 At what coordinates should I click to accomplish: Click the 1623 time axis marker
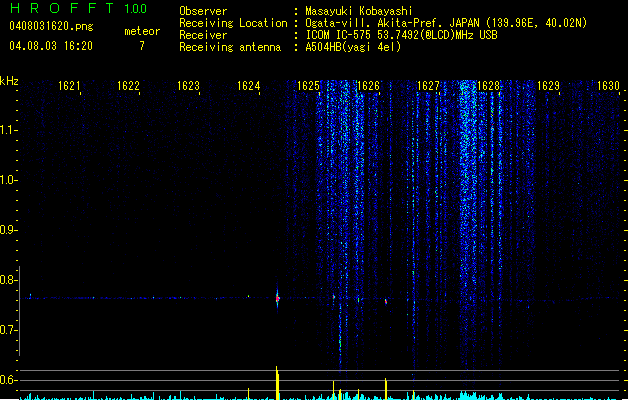click(189, 86)
